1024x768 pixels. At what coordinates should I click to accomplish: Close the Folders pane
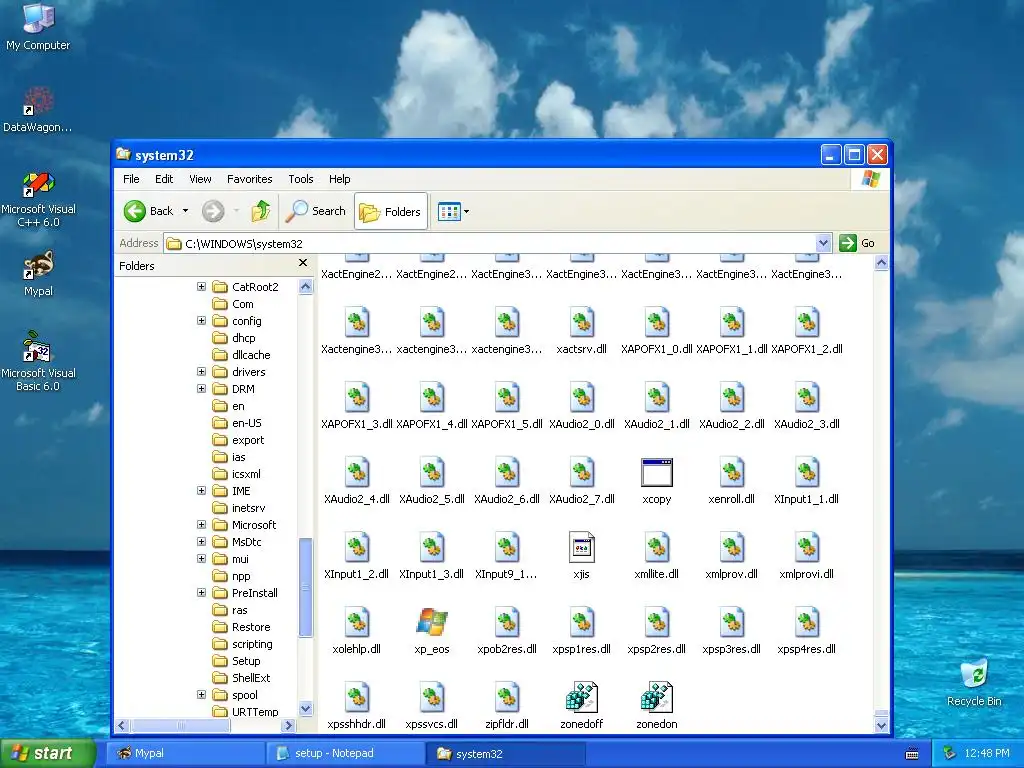point(302,263)
